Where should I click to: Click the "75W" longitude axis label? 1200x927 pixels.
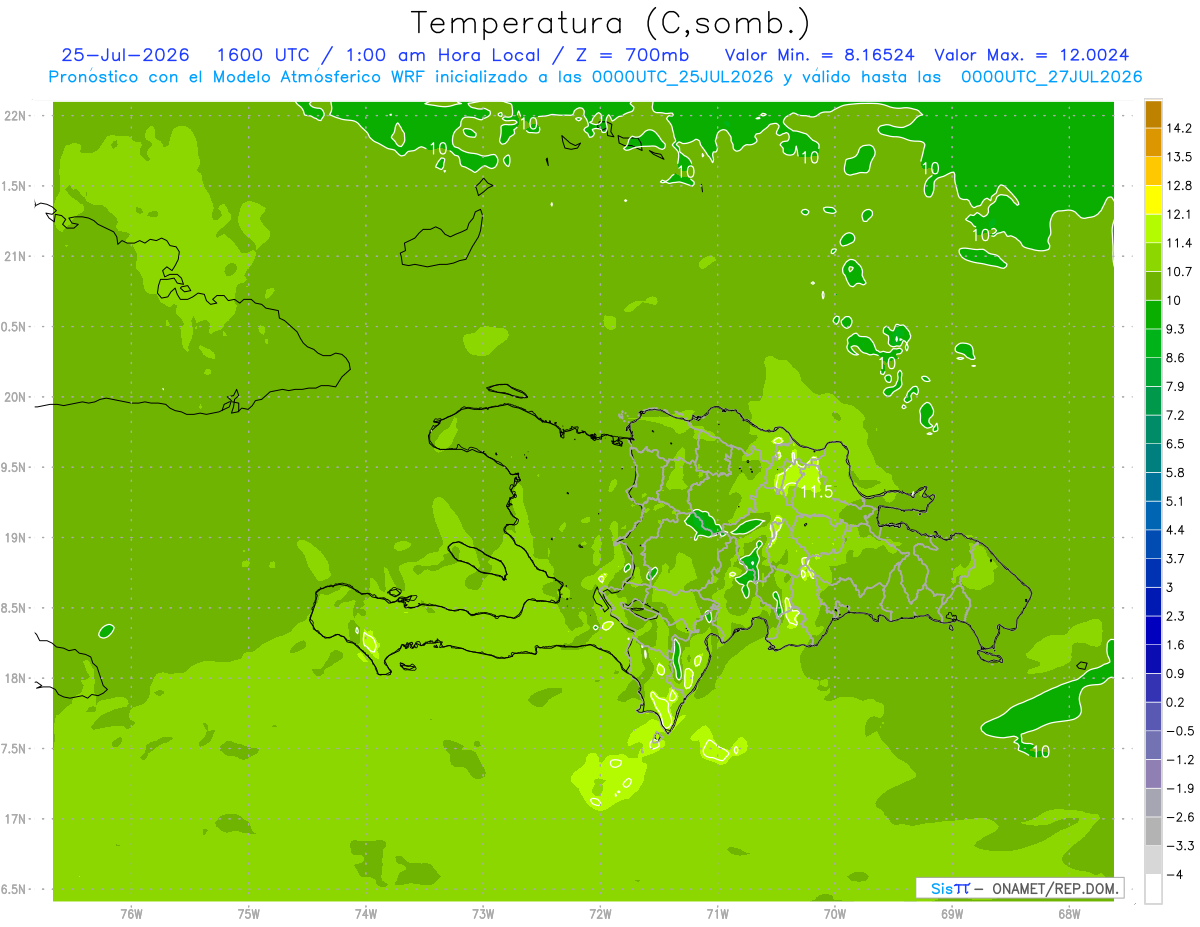249,914
